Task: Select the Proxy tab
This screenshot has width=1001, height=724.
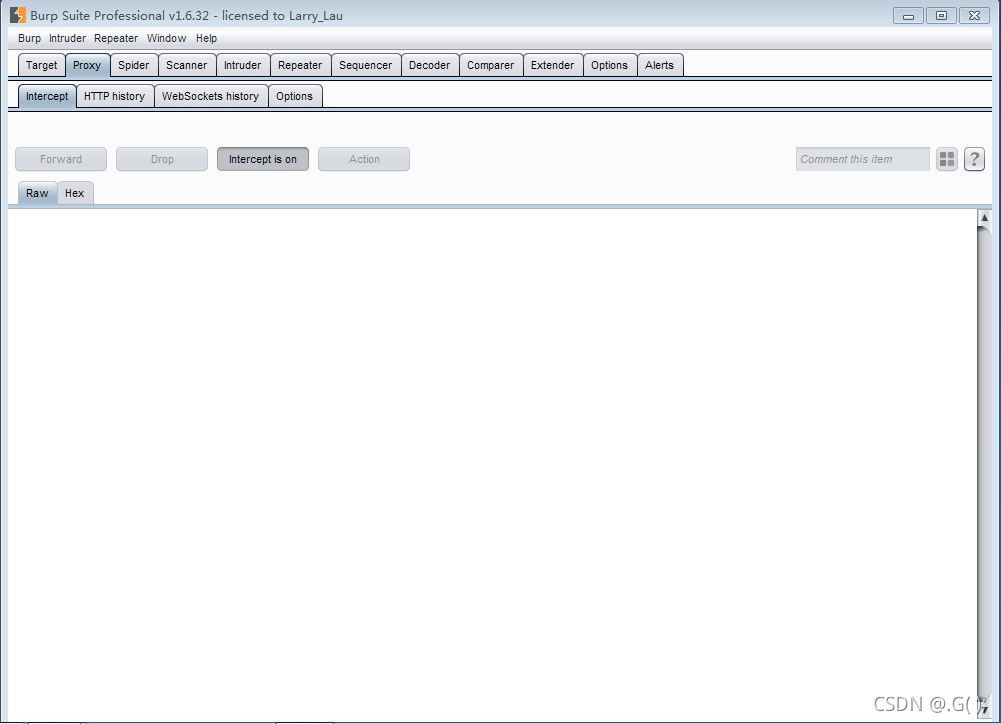Action: [87, 65]
